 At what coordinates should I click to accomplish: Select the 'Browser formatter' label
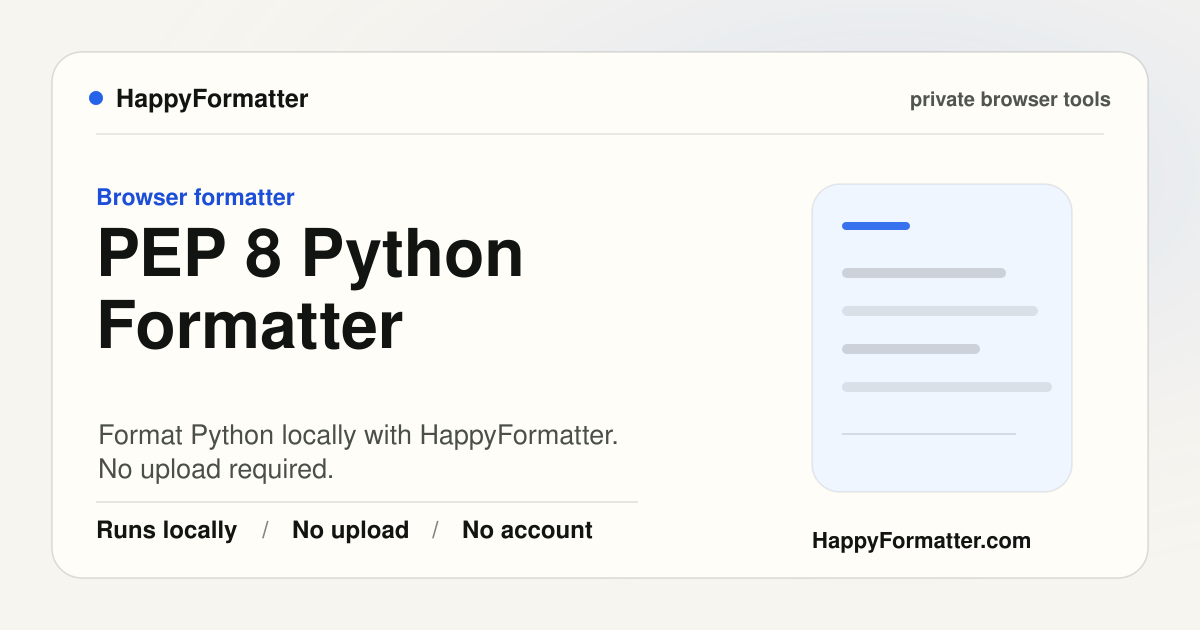[195, 197]
